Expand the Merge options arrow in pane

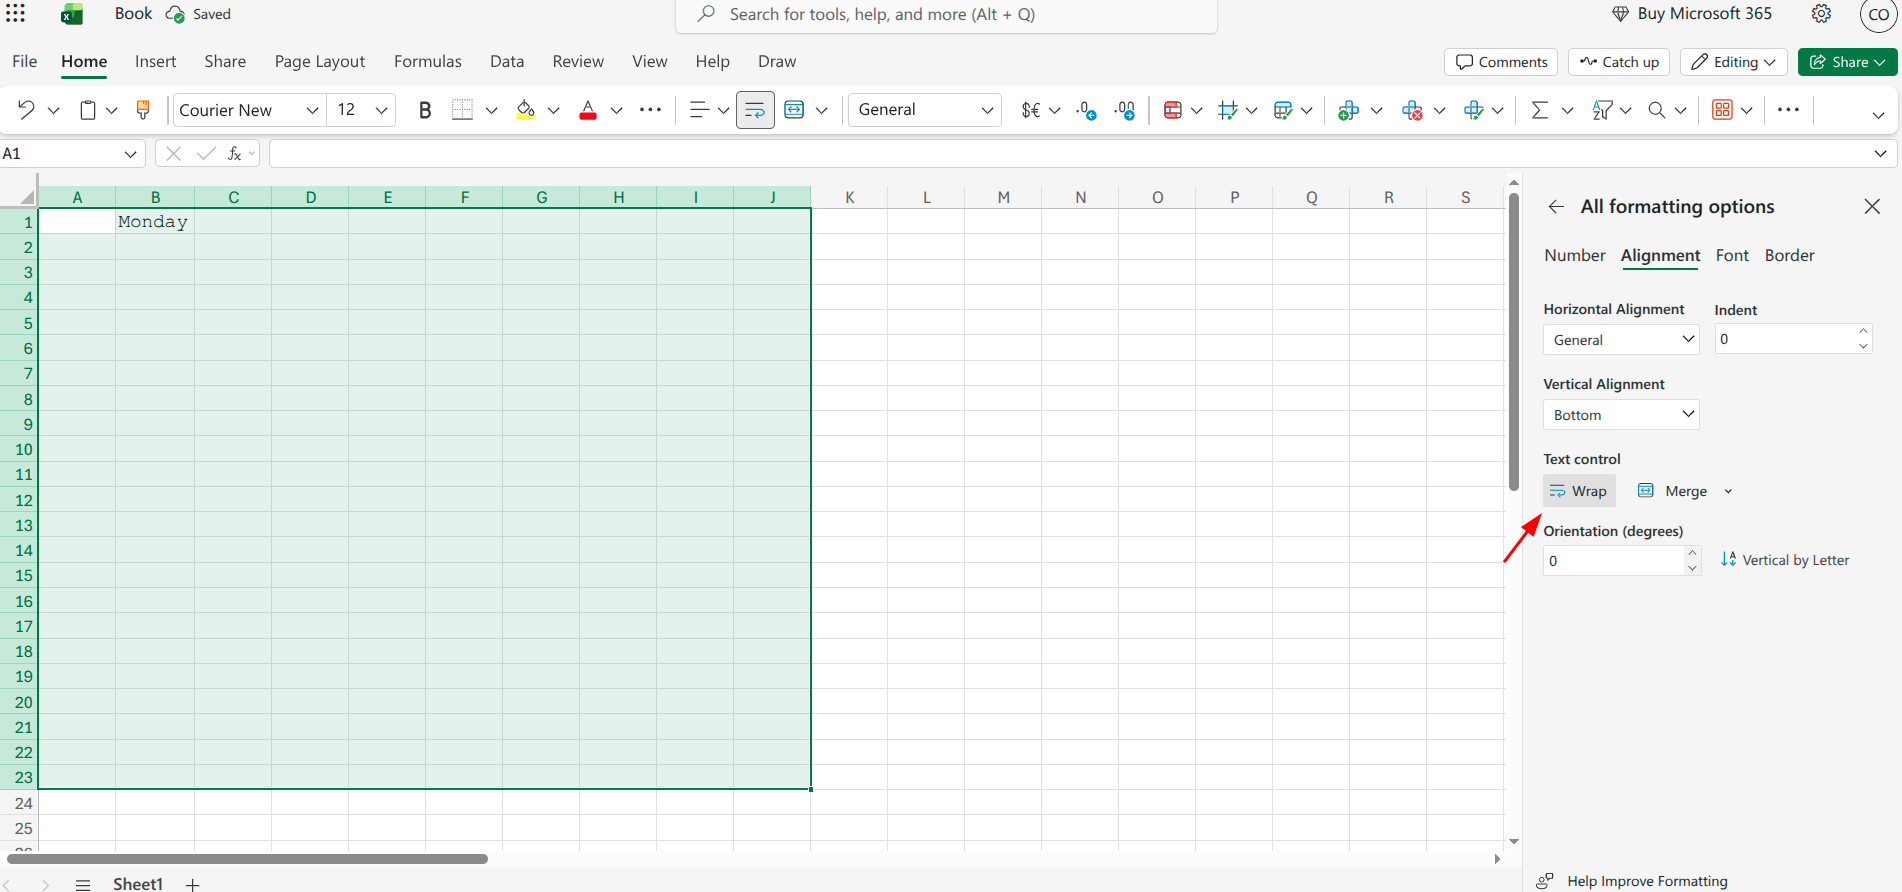1728,491
